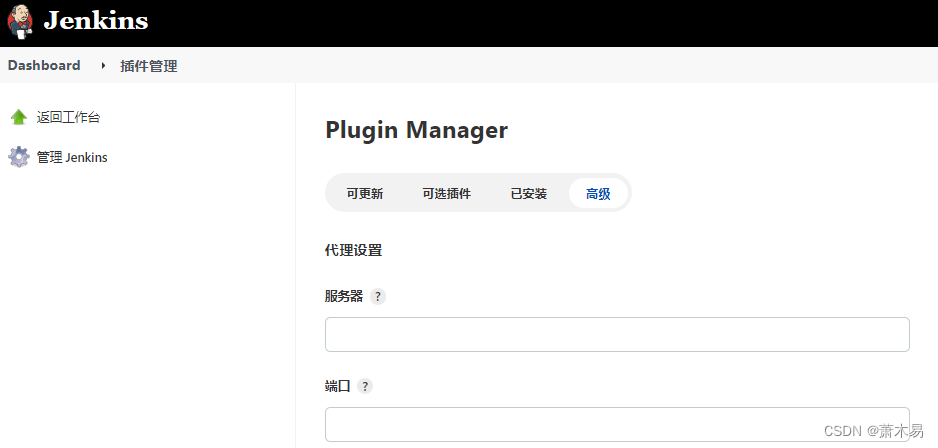Screen dimensions: 938x448
Task: Click the 服务器 field label
Action: point(344,296)
